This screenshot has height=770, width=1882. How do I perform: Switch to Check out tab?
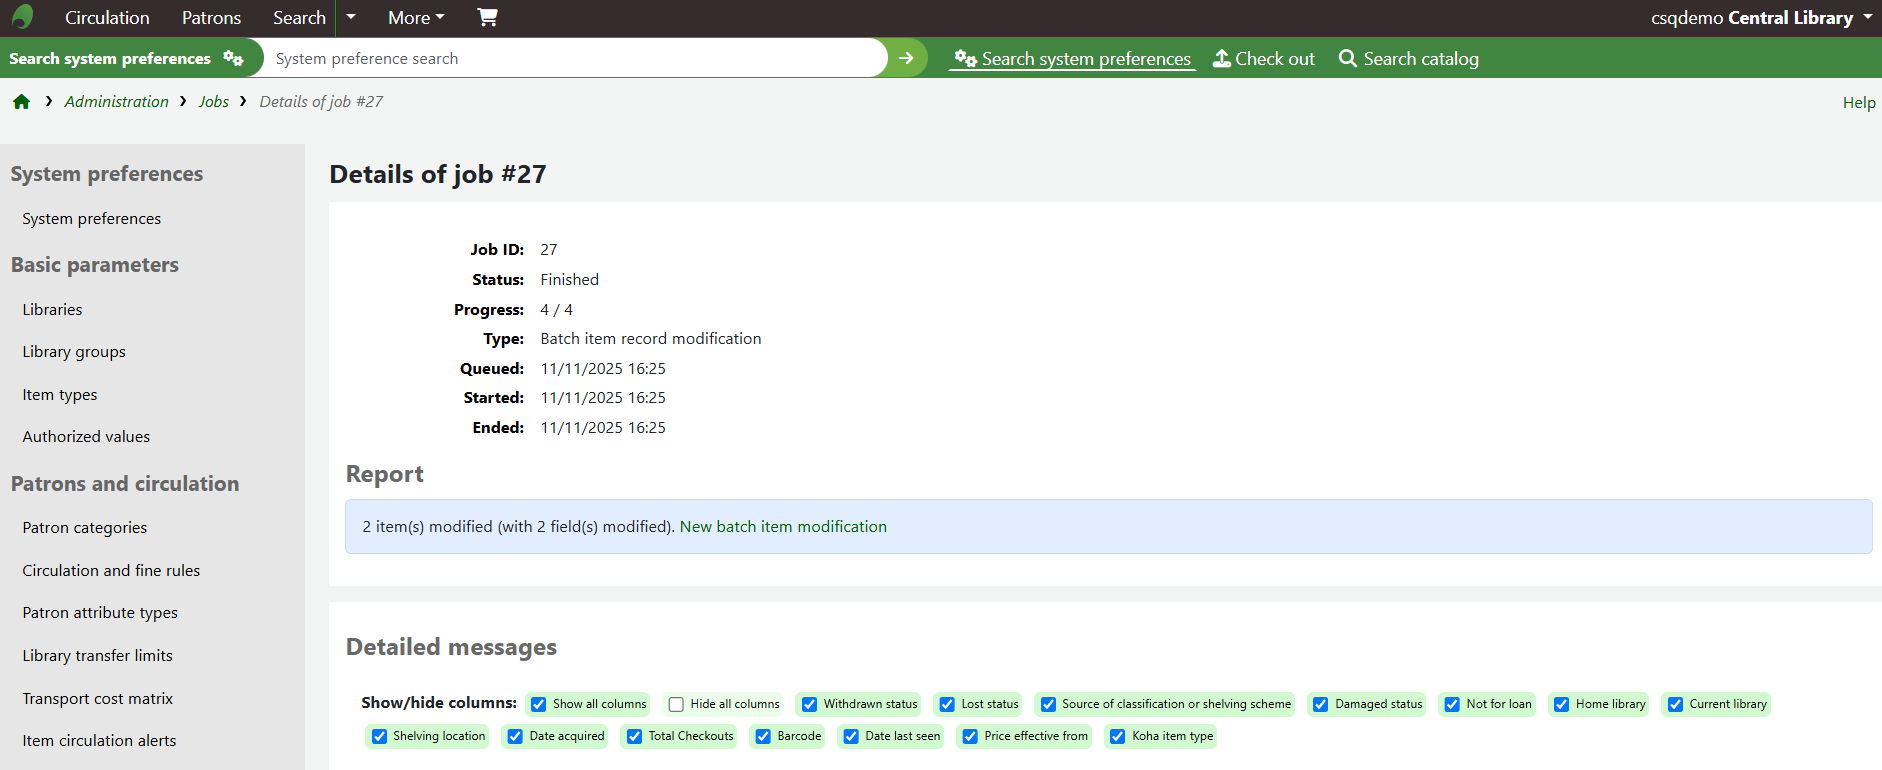click(x=1264, y=59)
